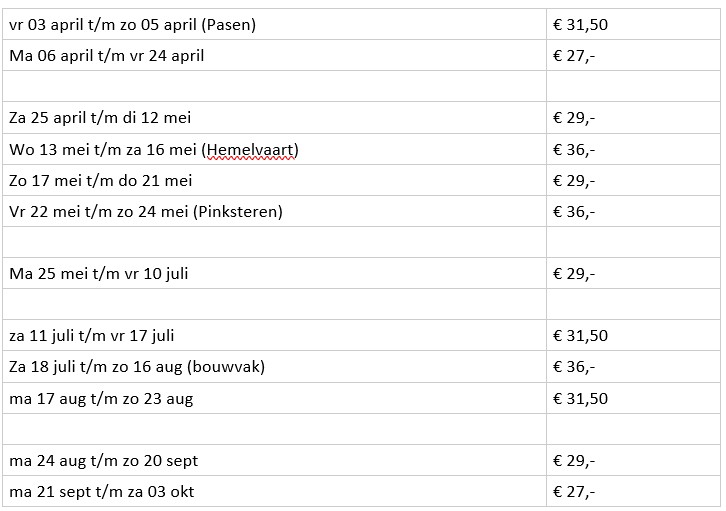The height and width of the screenshot is (511, 726).
Task: Select the € 27,- price for 21 sept period
Action: click(x=574, y=492)
